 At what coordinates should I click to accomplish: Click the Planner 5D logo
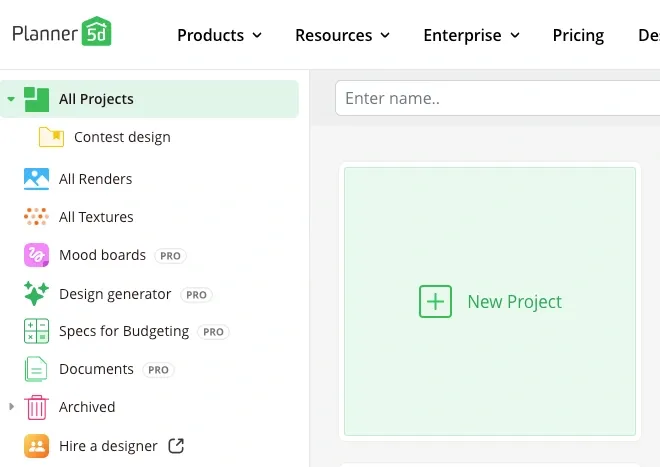pos(62,32)
